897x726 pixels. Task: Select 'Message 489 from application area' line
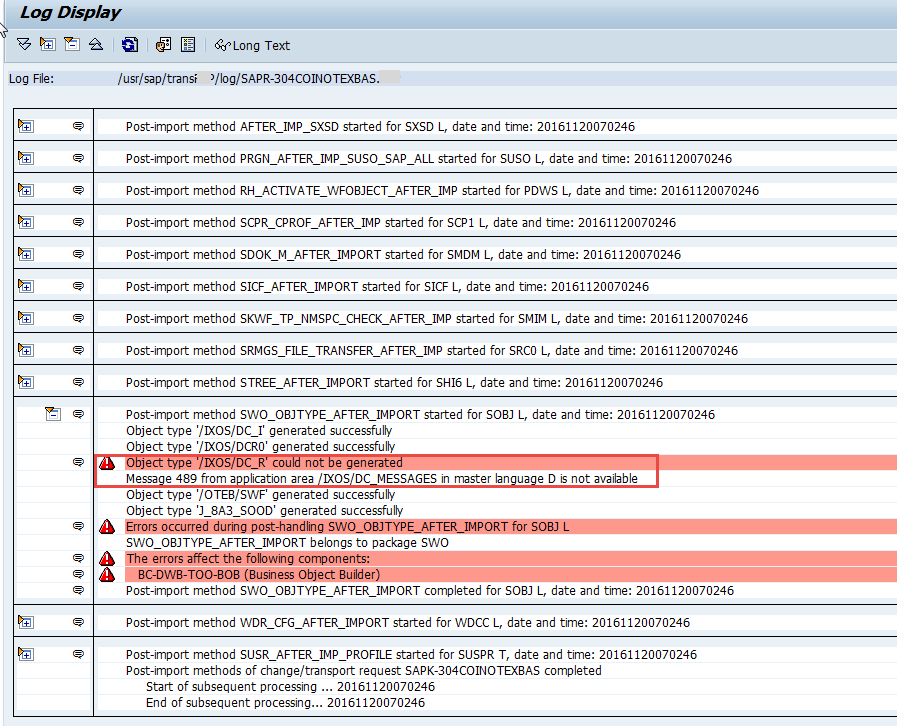coord(382,479)
